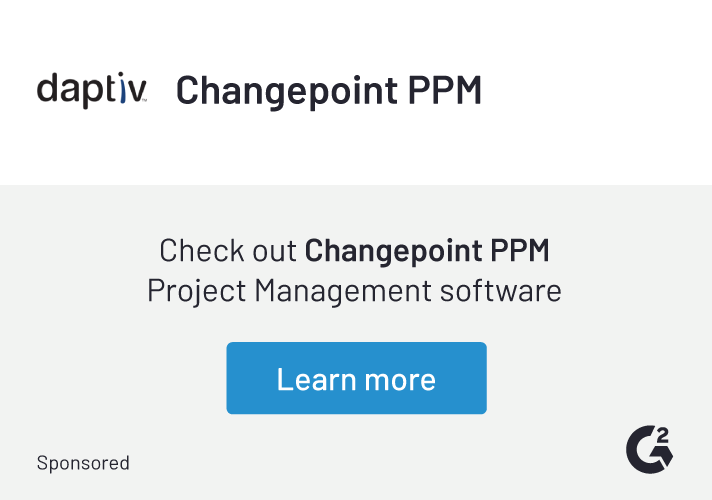Click the letter v in daptiv logo
The image size is (712, 500).
(136, 90)
